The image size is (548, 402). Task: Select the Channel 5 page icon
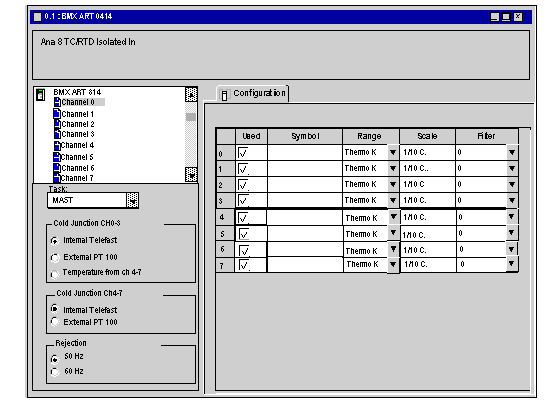point(57,157)
